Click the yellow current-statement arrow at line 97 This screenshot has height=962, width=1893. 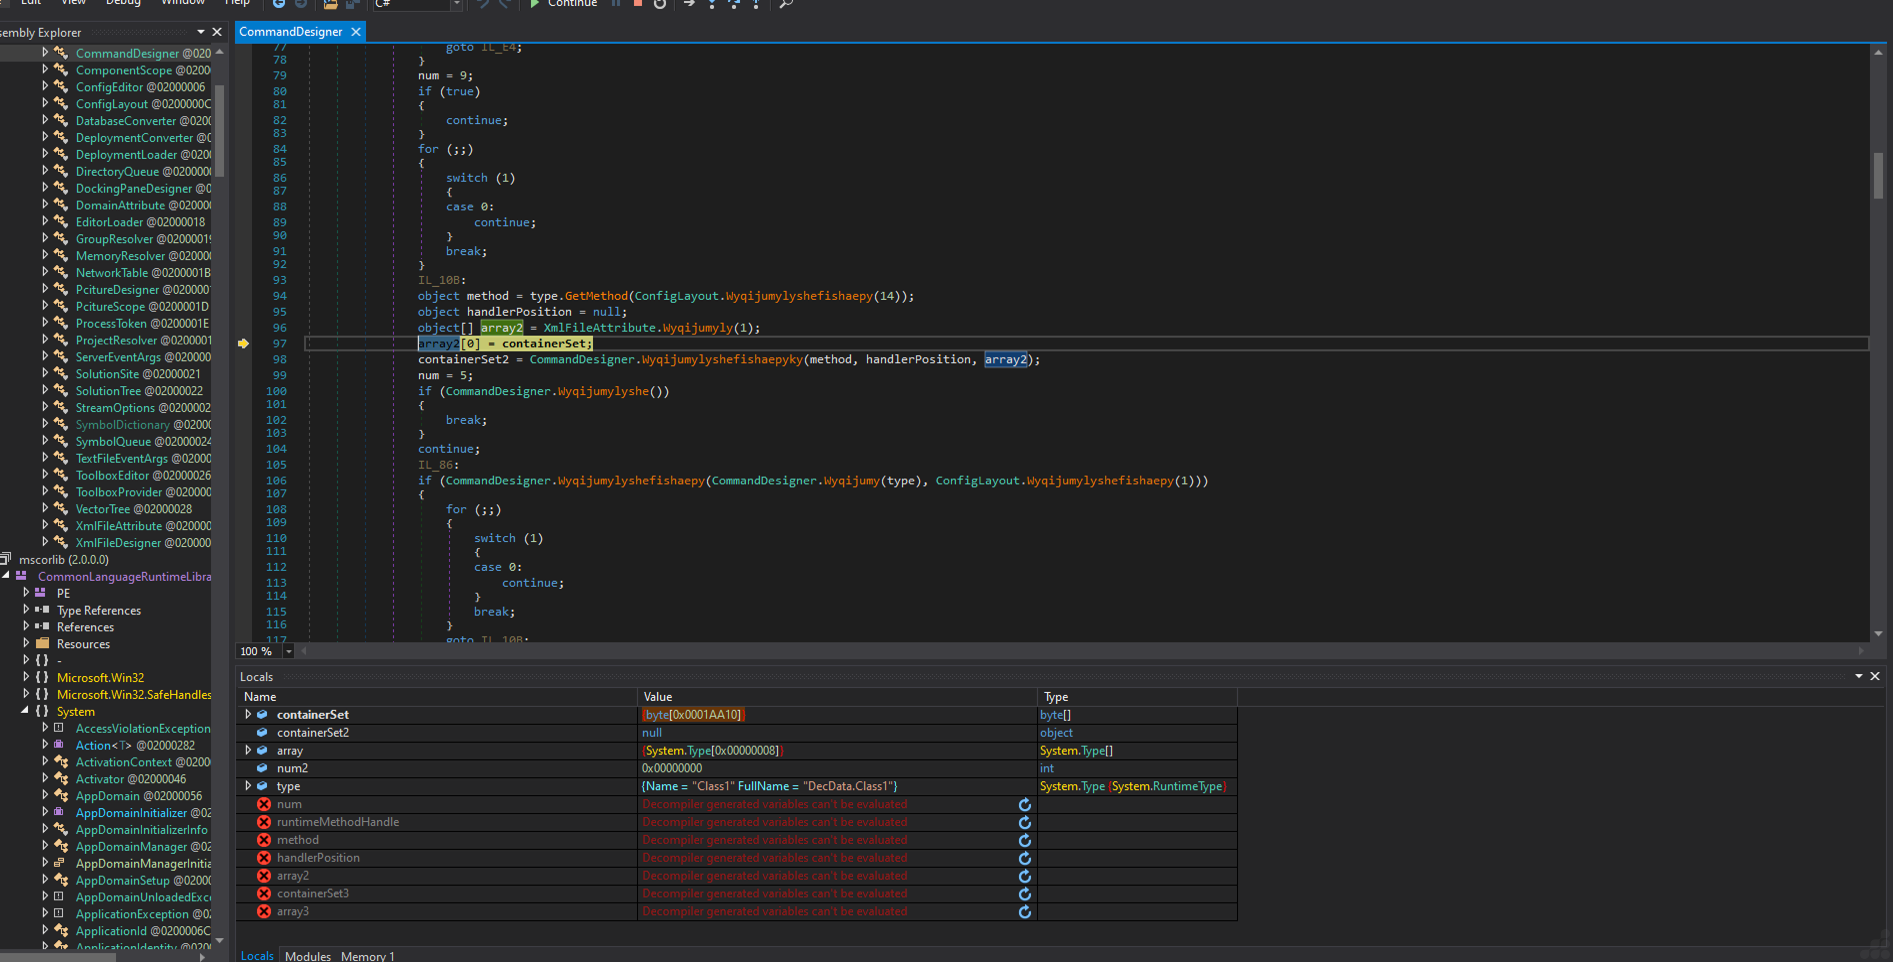pos(243,343)
